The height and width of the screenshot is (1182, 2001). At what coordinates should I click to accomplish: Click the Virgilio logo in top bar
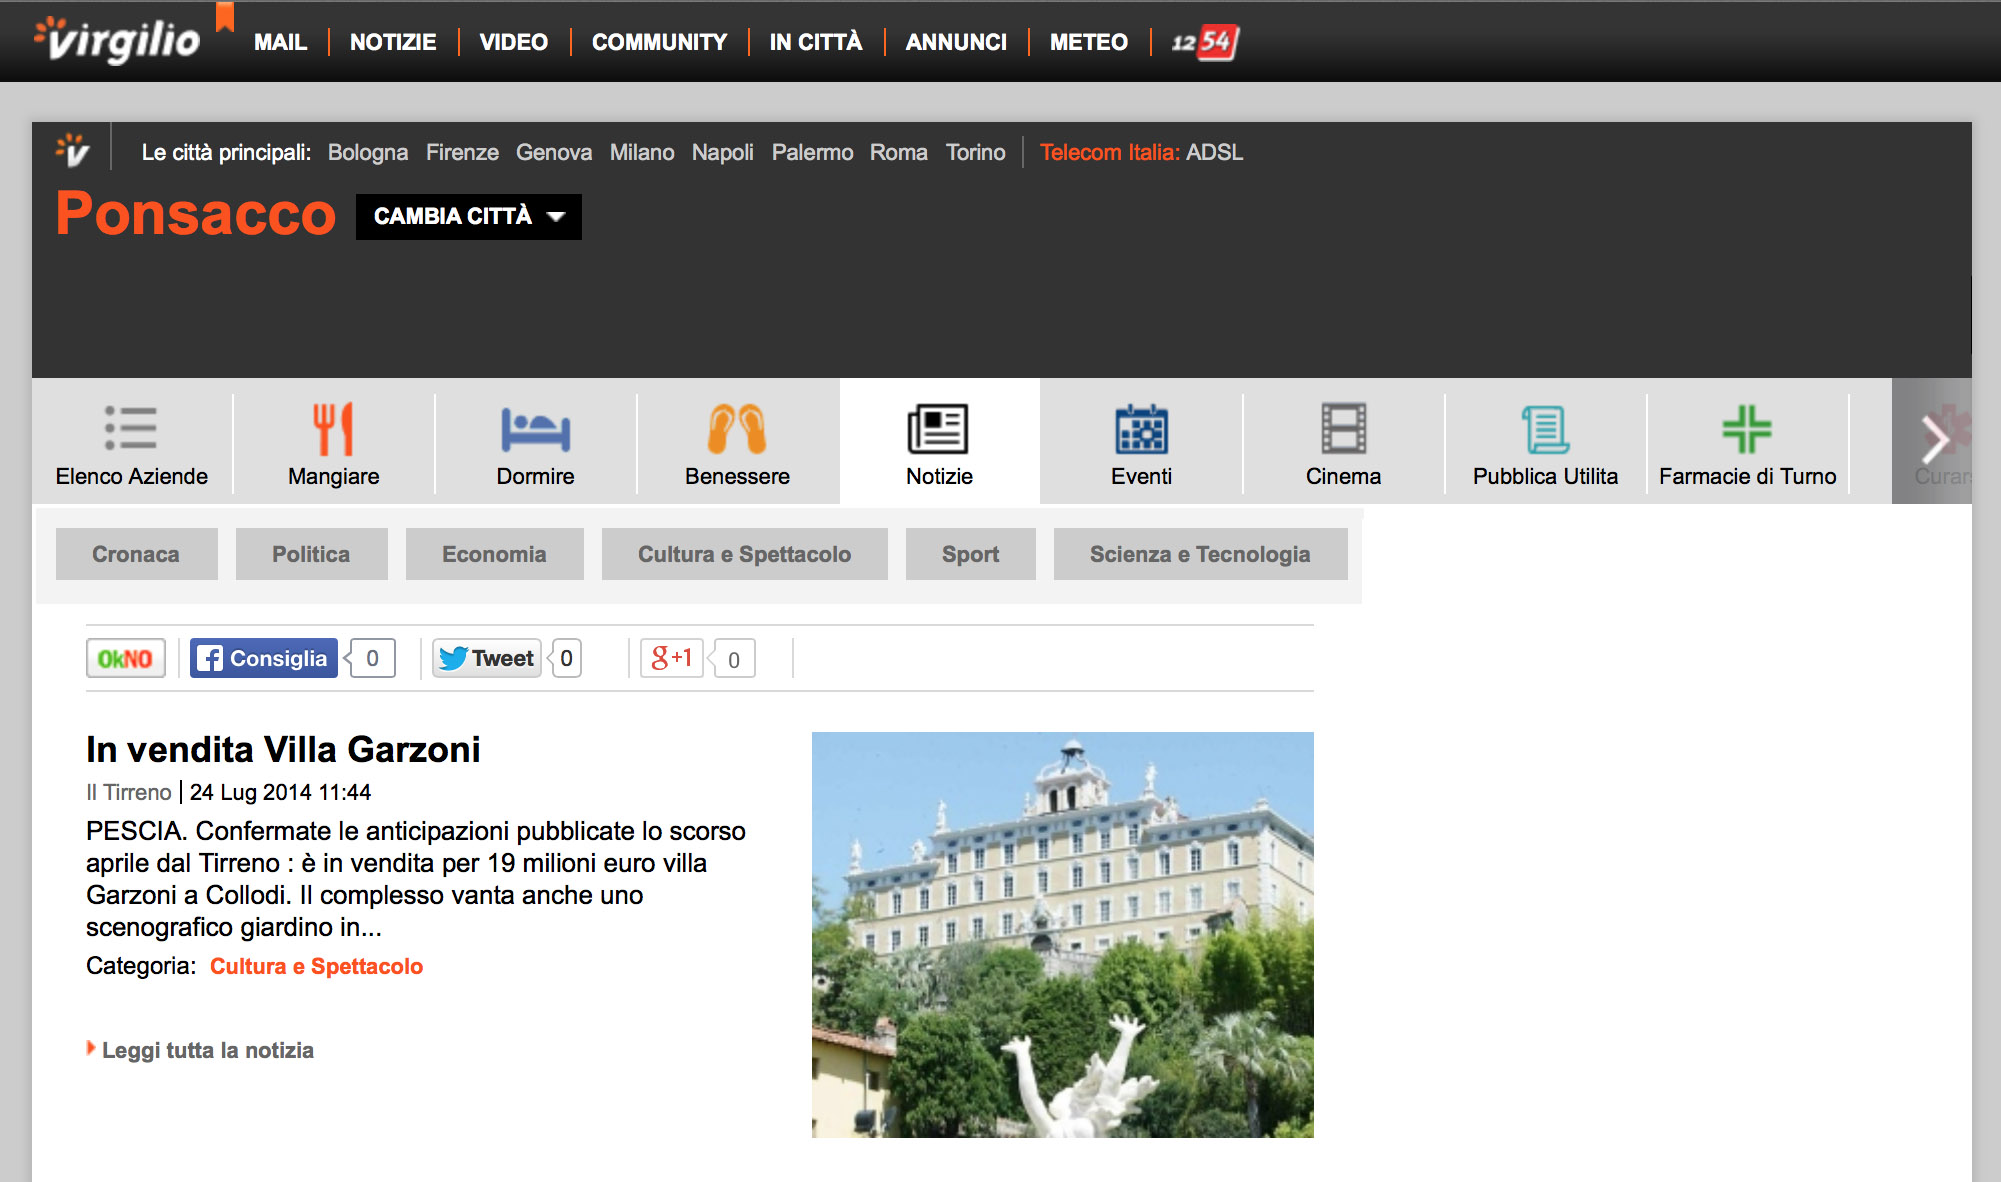point(118,40)
